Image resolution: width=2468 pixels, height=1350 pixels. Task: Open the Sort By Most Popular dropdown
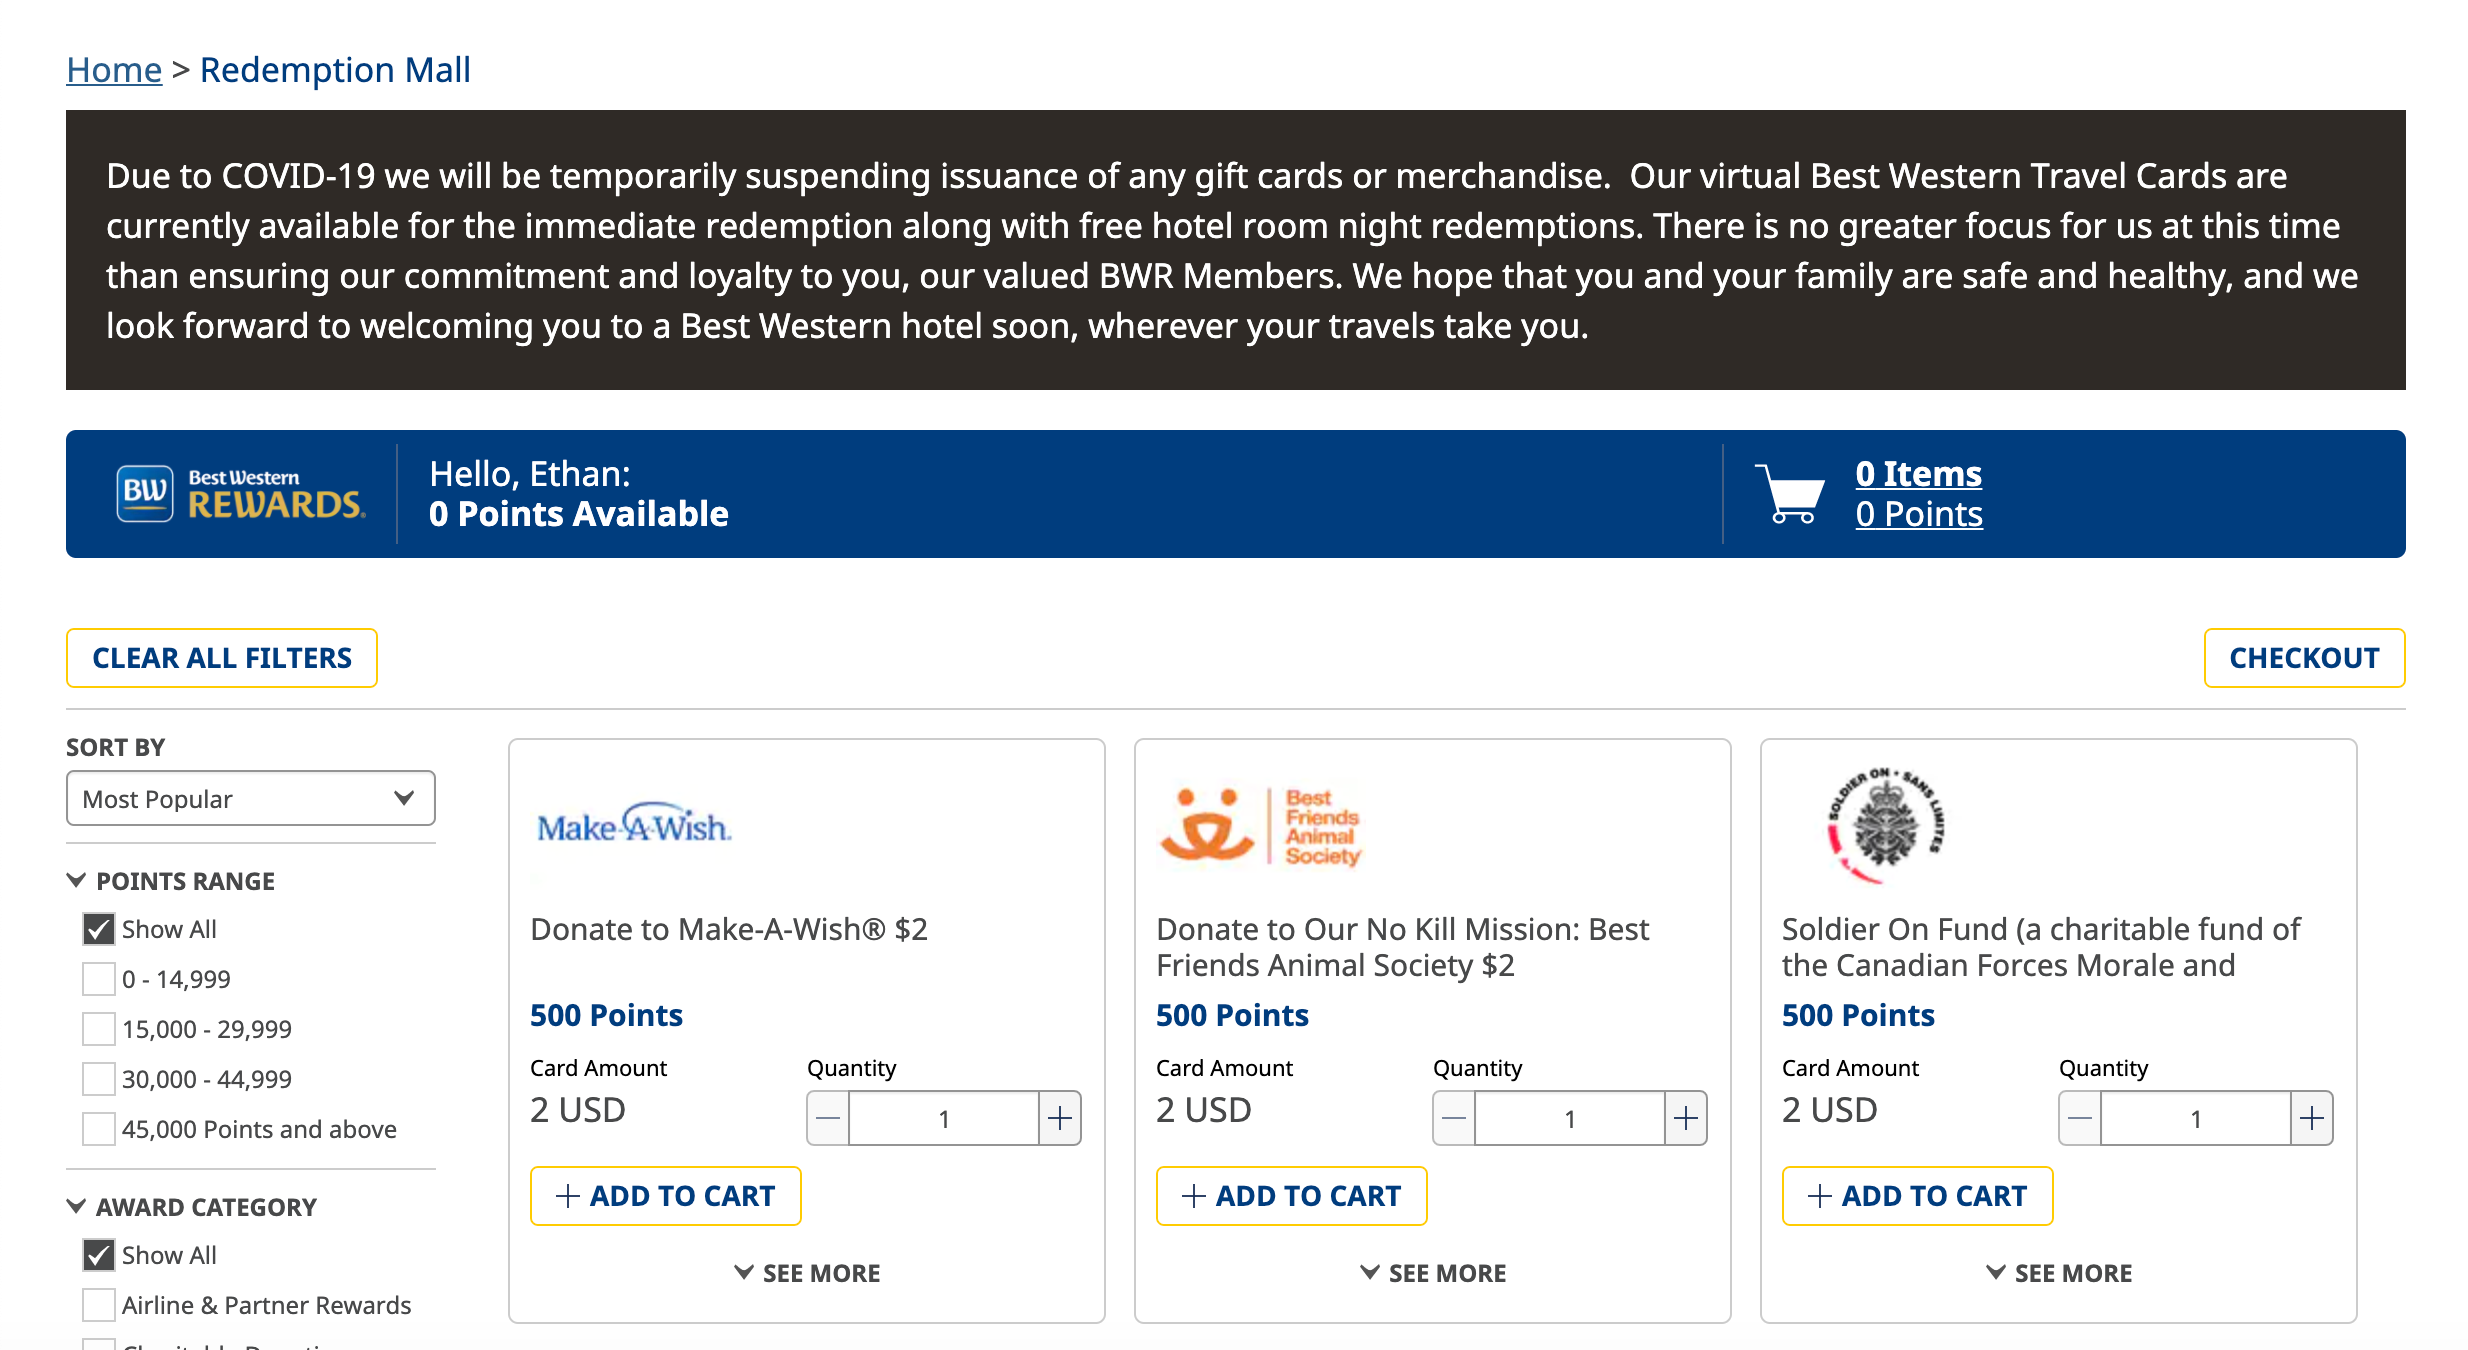(x=250, y=799)
